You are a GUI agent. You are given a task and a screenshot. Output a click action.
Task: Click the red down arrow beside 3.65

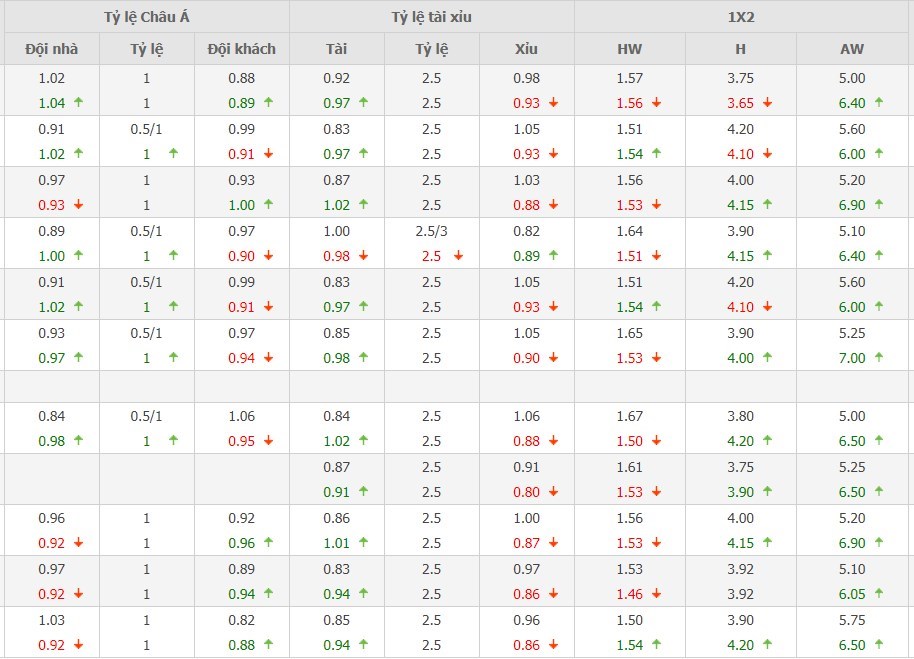point(767,102)
